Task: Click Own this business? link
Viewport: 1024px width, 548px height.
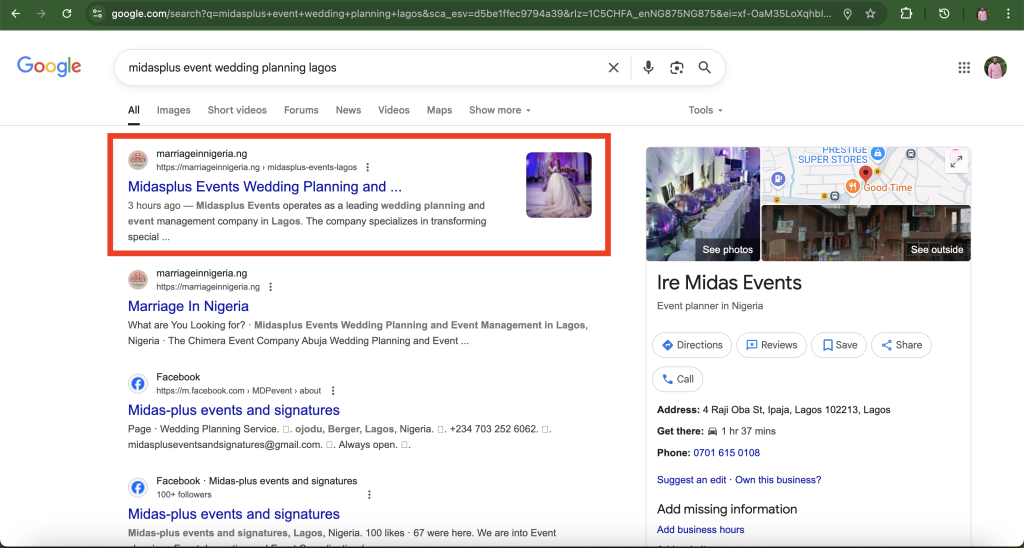Action: click(x=778, y=479)
